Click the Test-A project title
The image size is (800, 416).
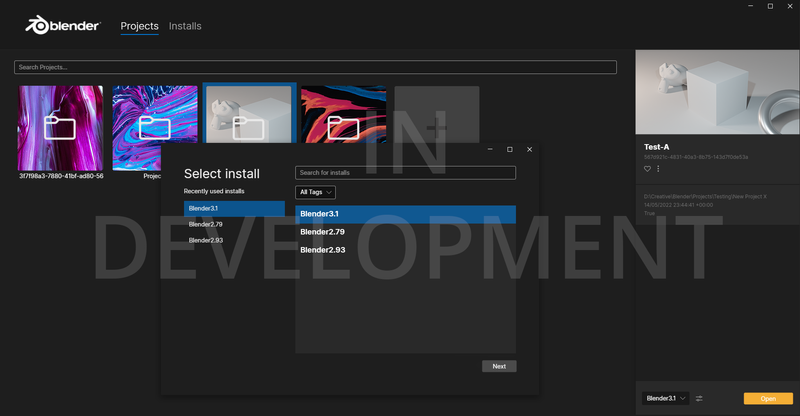[656, 147]
